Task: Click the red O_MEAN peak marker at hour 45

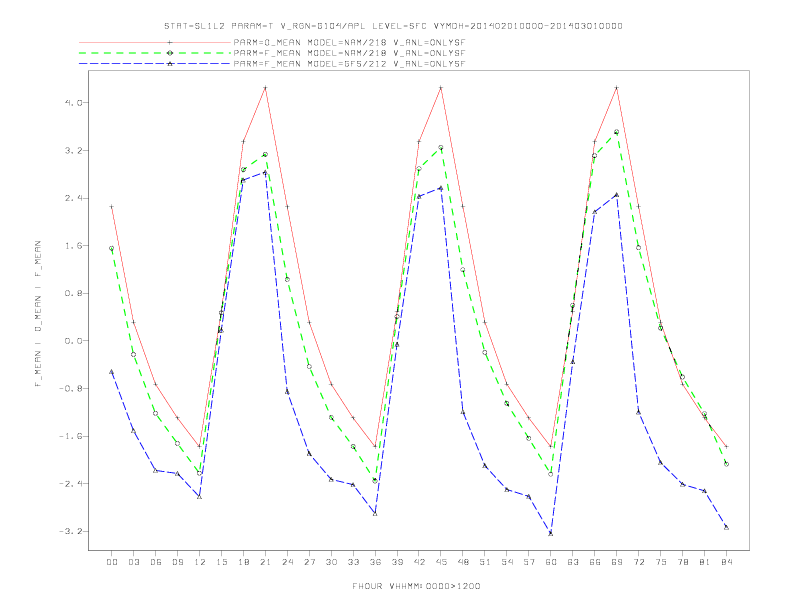Action: (x=441, y=88)
